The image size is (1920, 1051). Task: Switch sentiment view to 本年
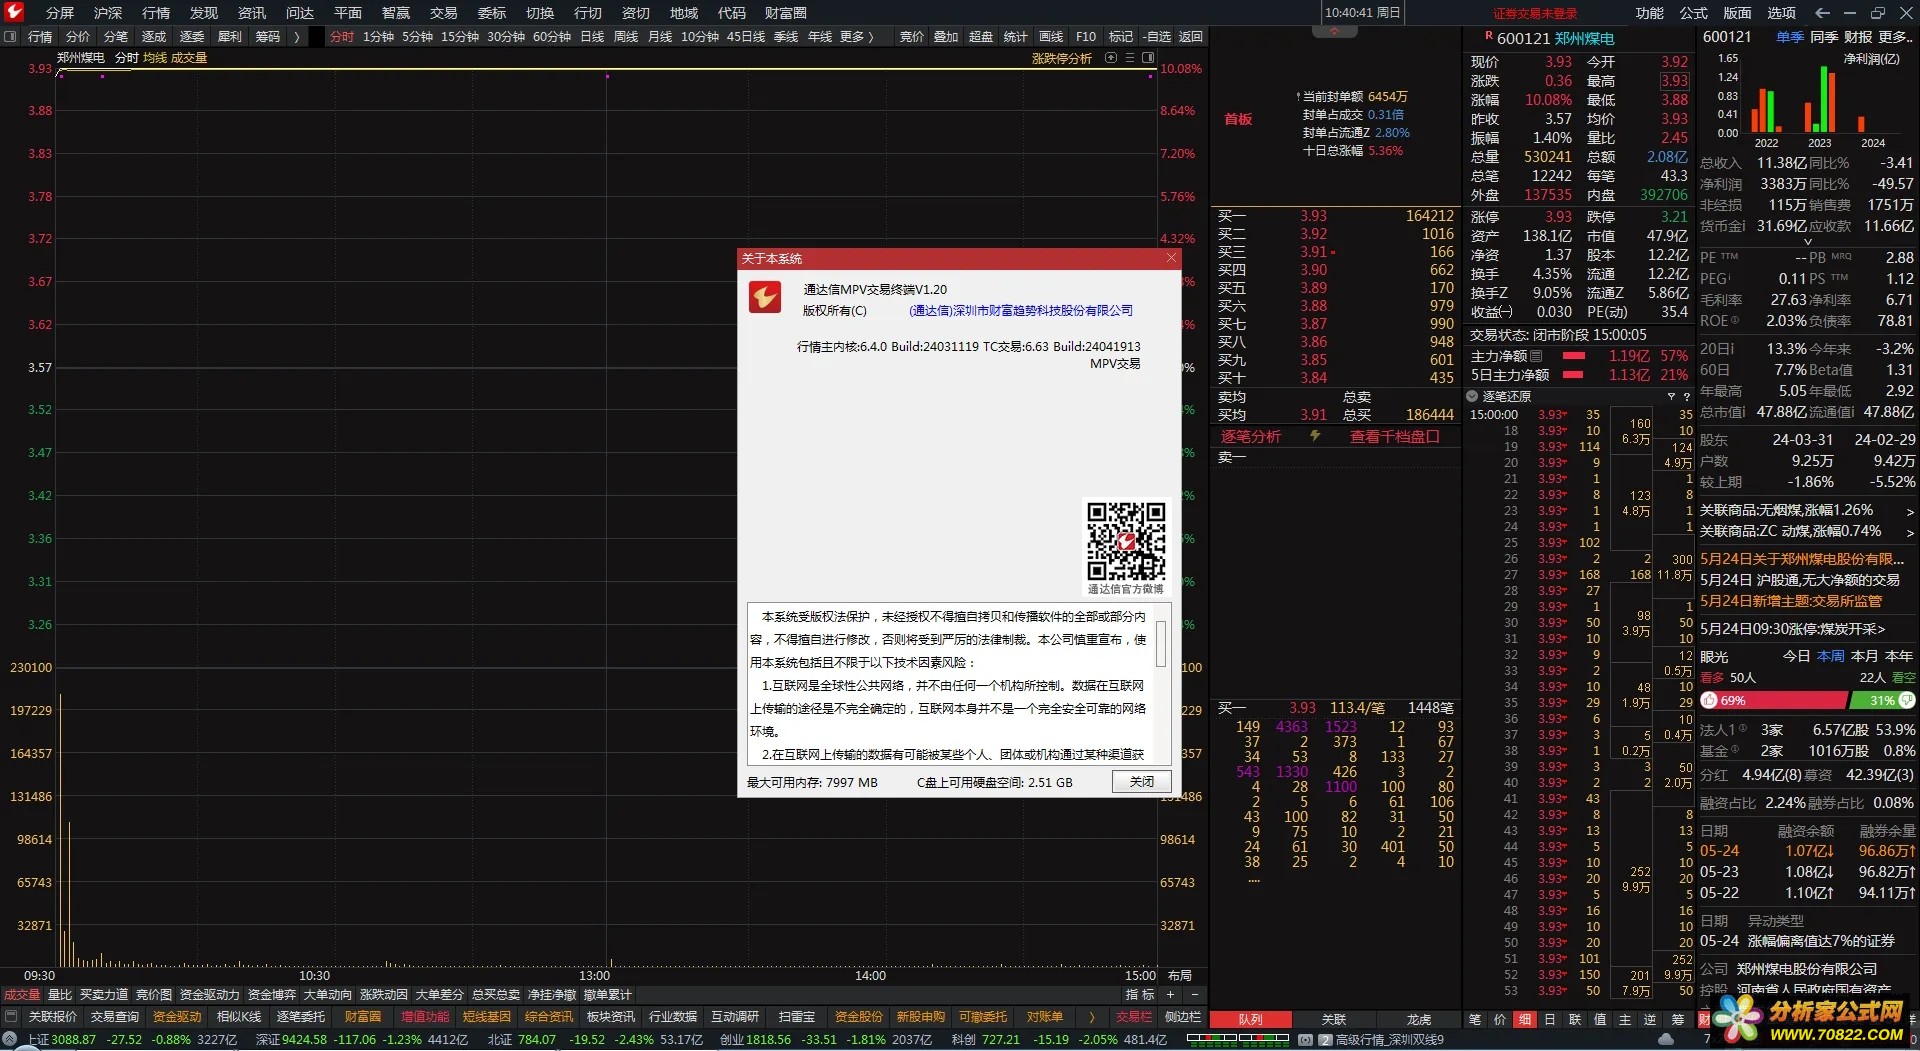click(1899, 656)
